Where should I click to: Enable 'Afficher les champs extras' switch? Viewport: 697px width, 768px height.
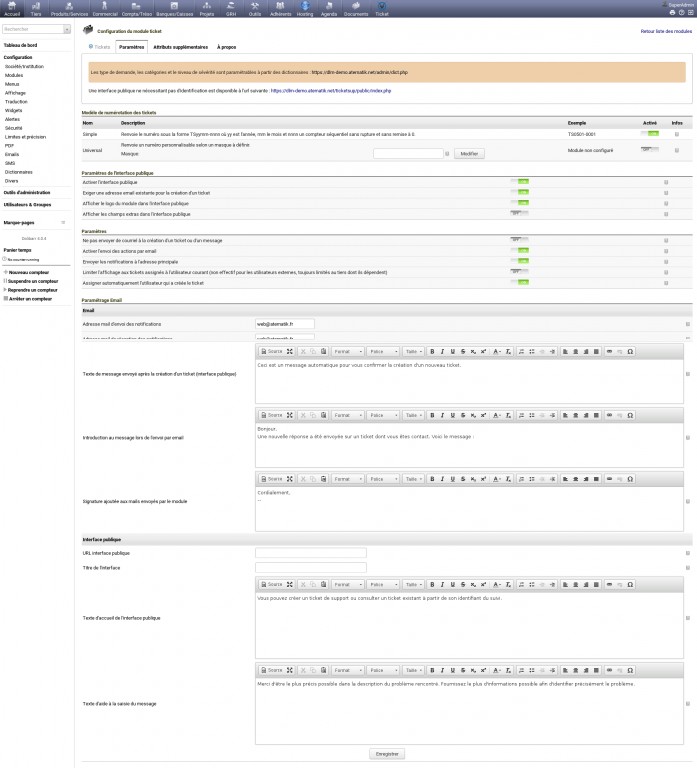(x=519, y=214)
